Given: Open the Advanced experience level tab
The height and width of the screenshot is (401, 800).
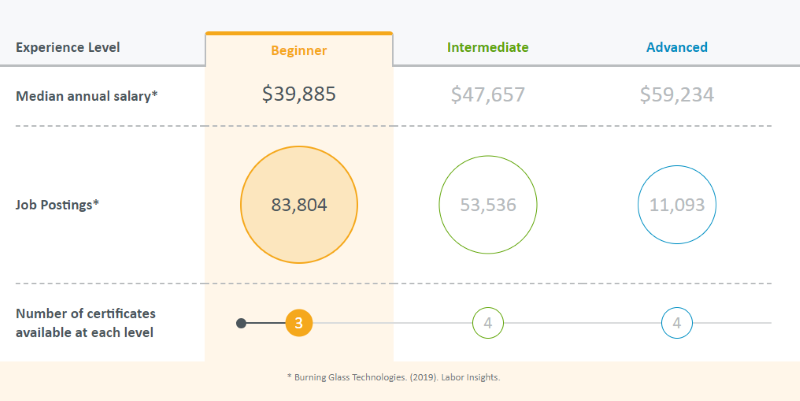Looking at the screenshot, I should click(x=677, y=47).
